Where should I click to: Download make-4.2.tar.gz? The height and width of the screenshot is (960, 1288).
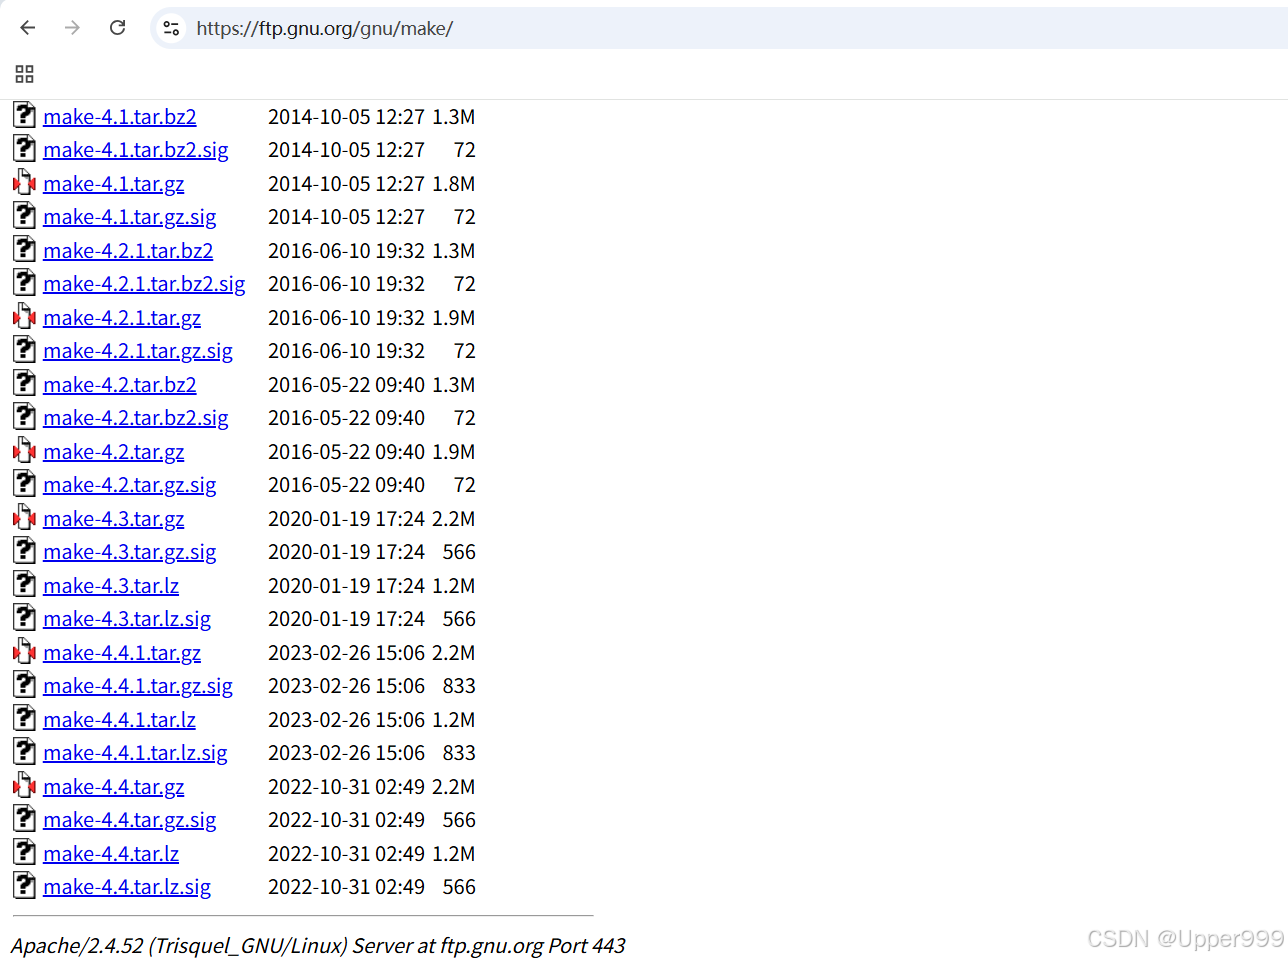[x=114, y=452]
